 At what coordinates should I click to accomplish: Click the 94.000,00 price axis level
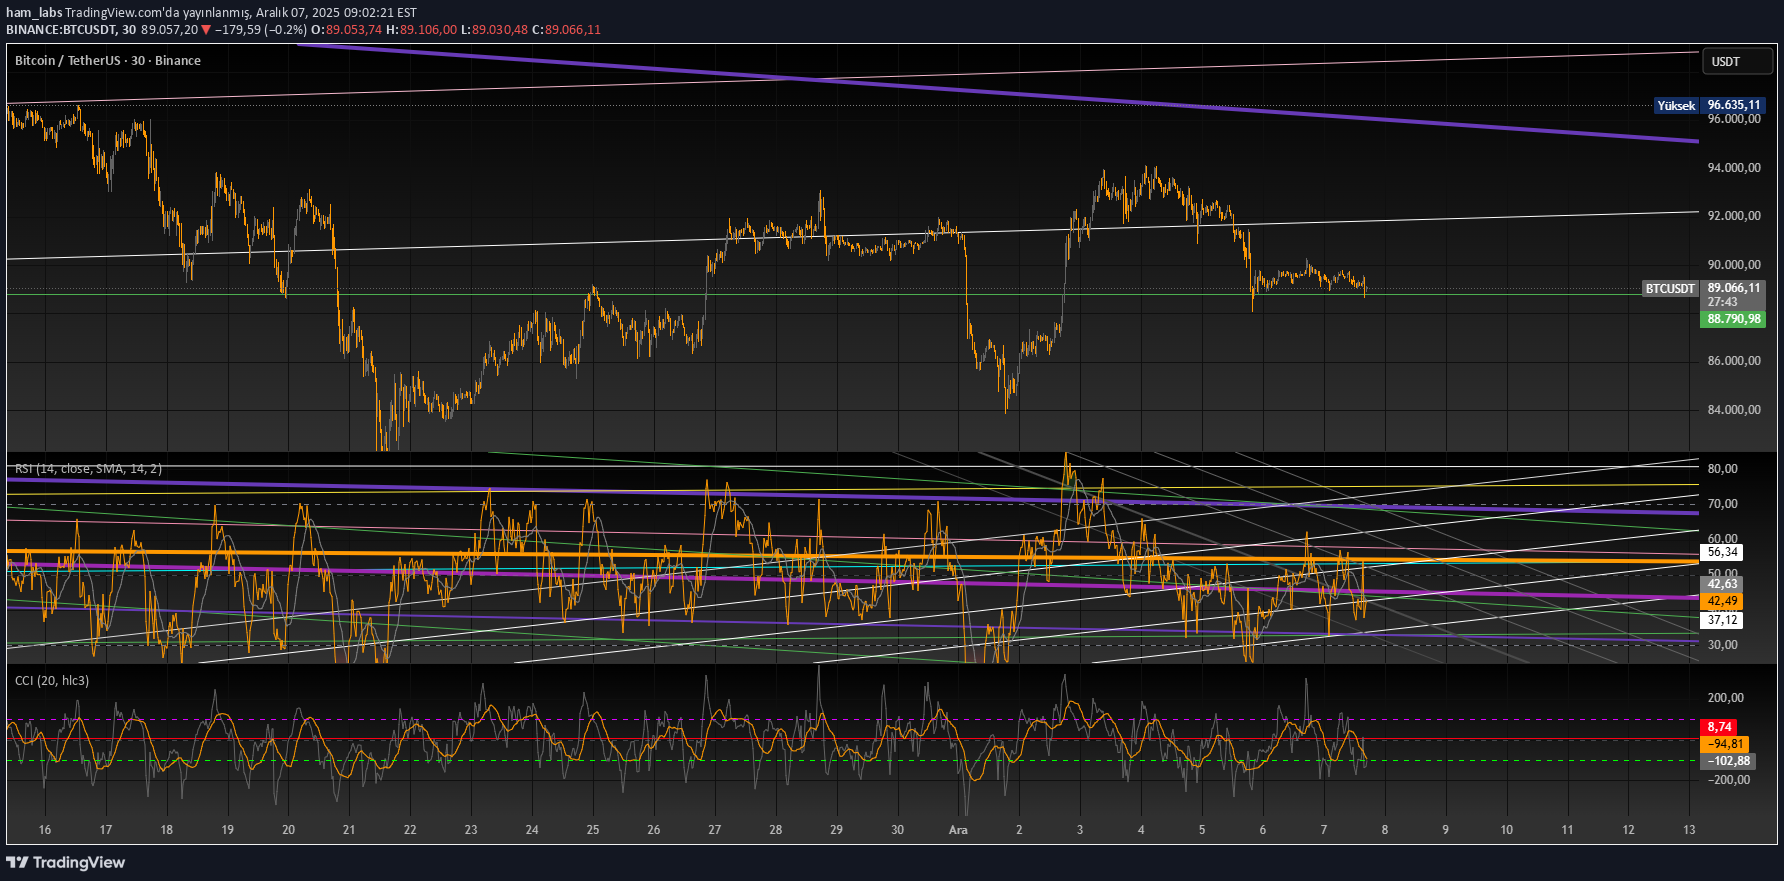pos(1733,167)
